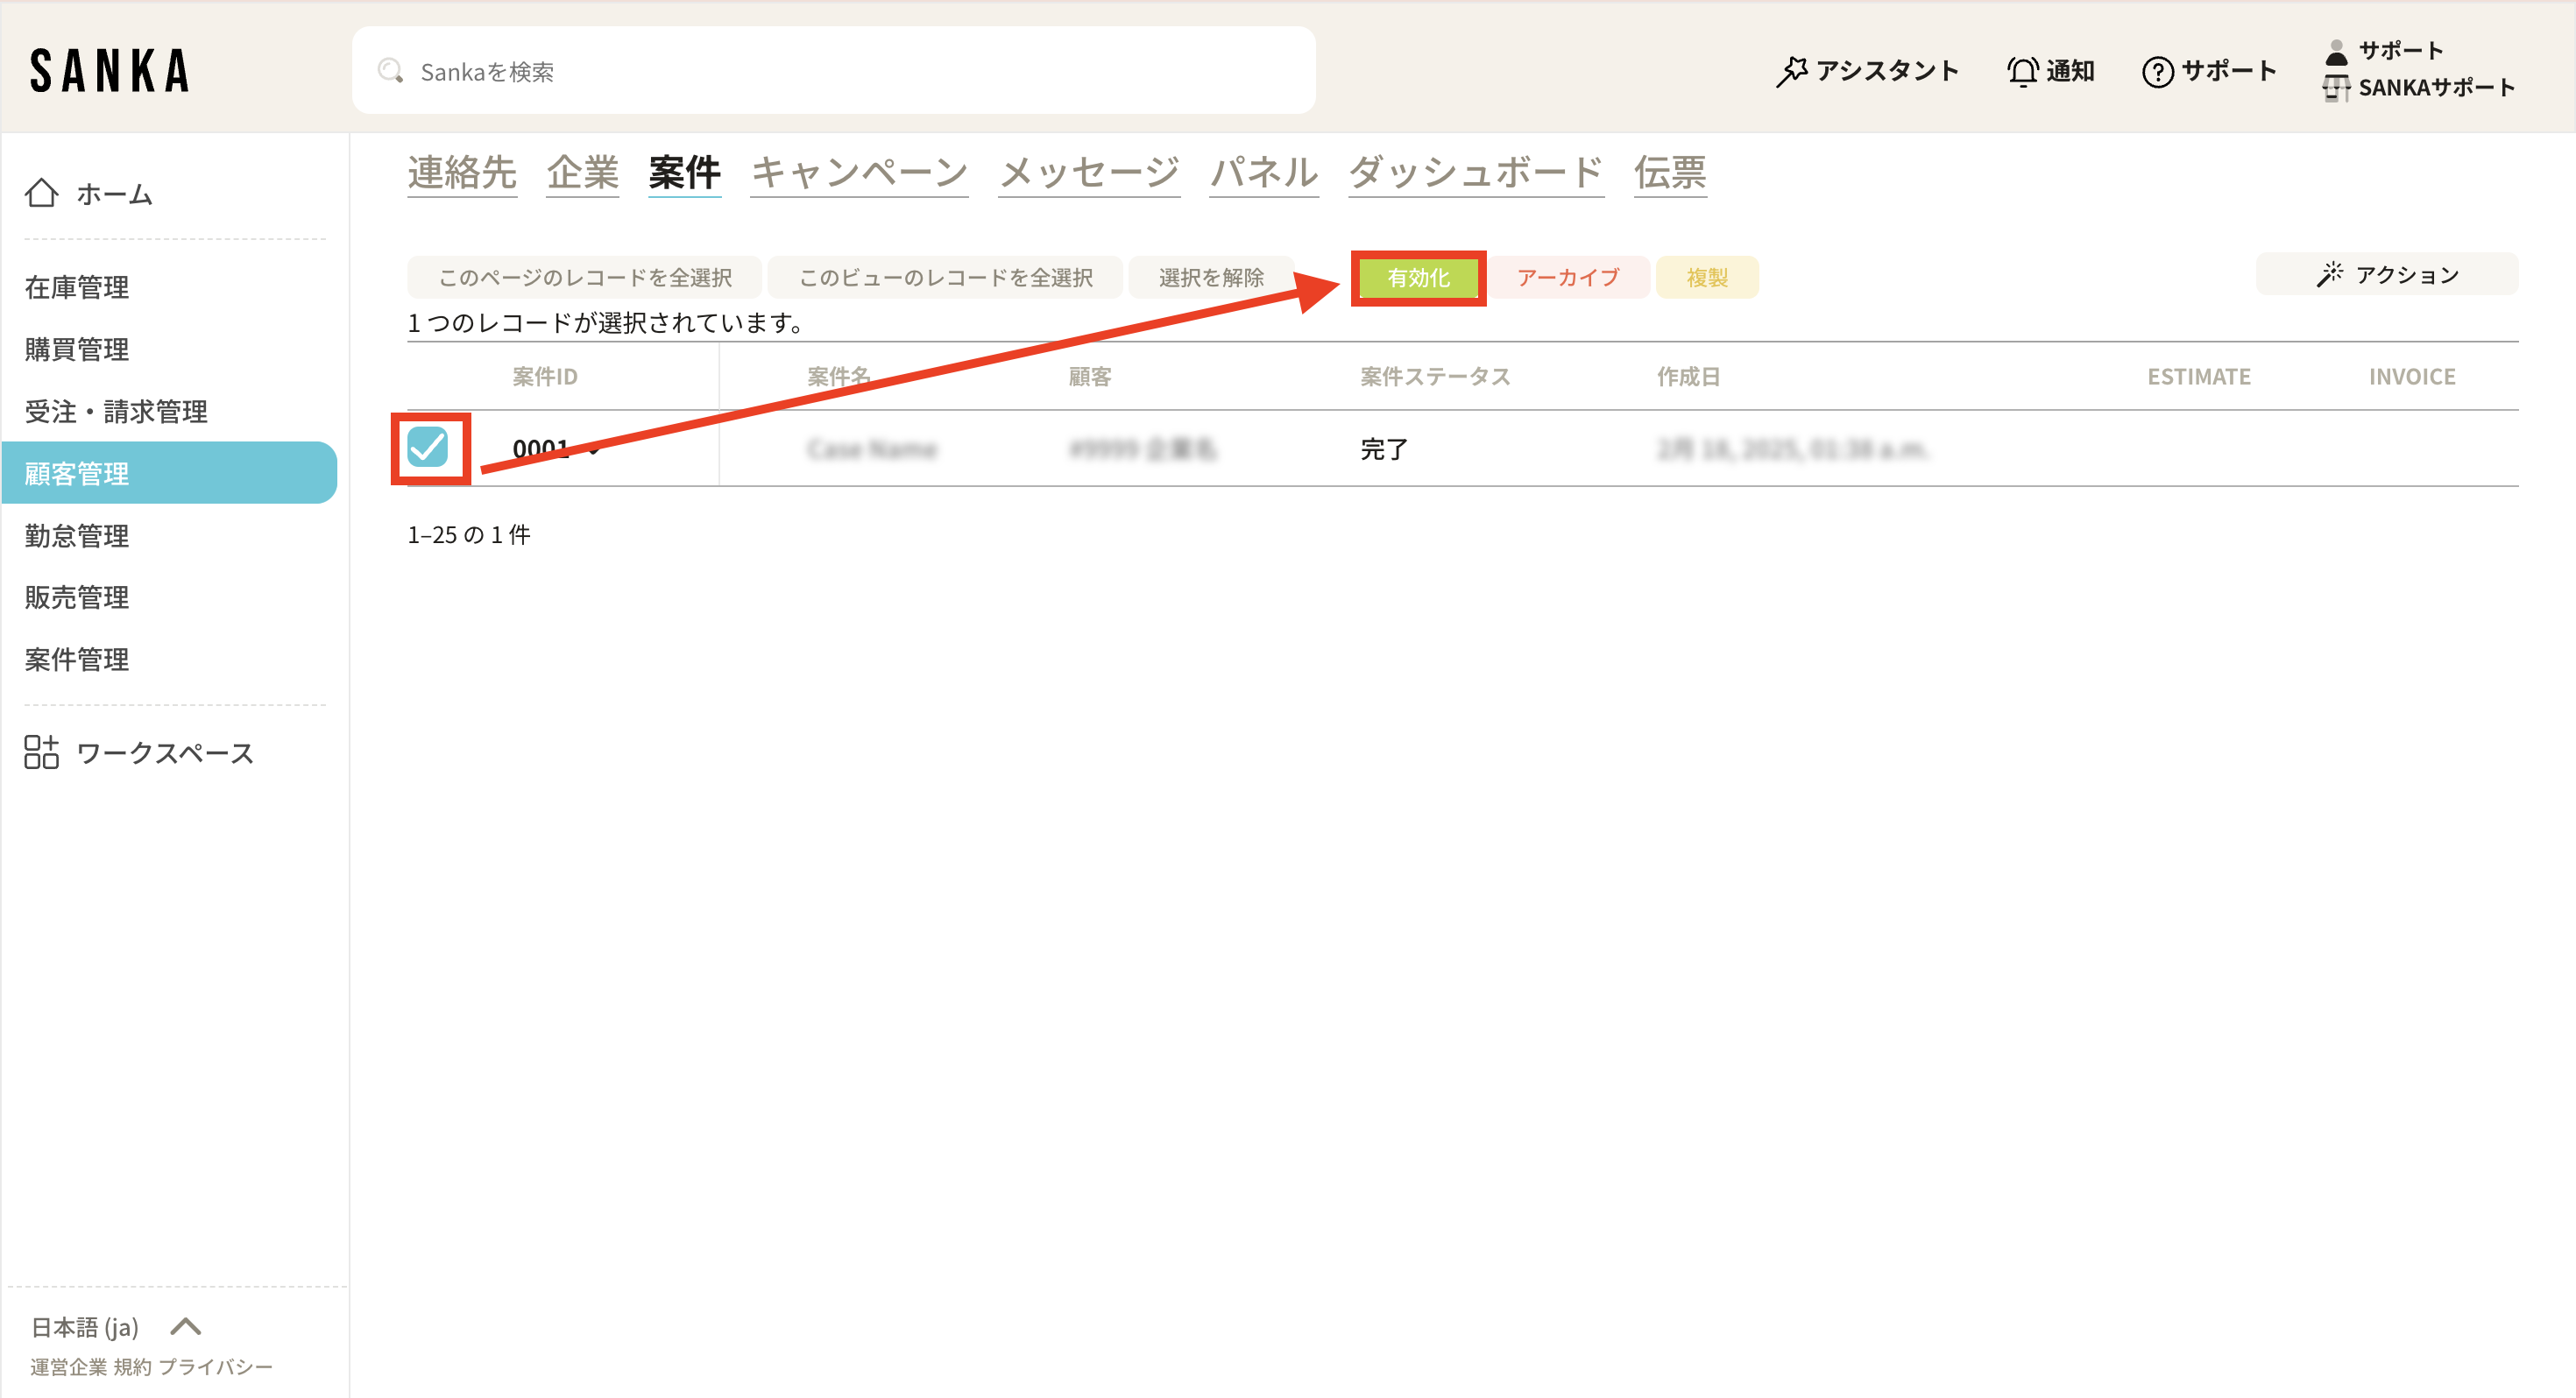
Task: Uncheck the checkbox for record 0001
Action: 428,447
